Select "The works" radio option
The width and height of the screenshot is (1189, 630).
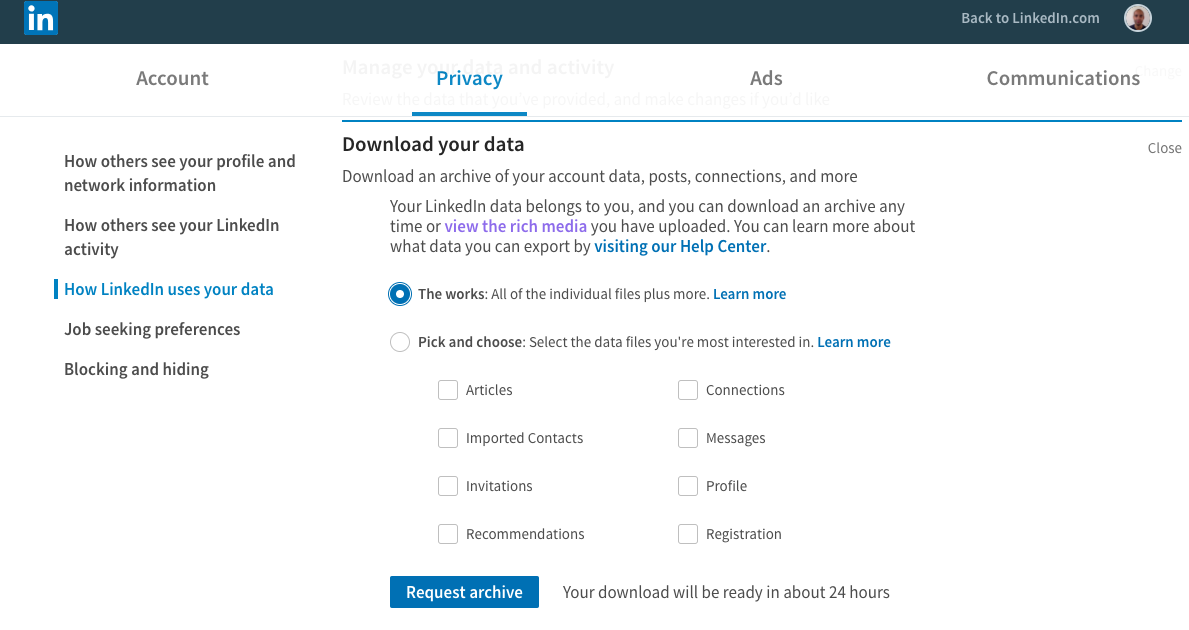point(400,294)
